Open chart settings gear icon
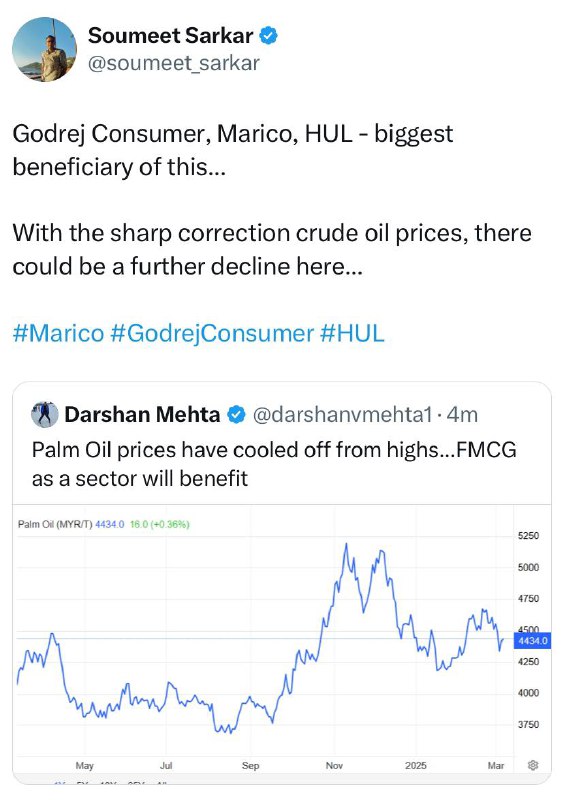The width and height of the screenshot is (564, 800). point(533,765)
